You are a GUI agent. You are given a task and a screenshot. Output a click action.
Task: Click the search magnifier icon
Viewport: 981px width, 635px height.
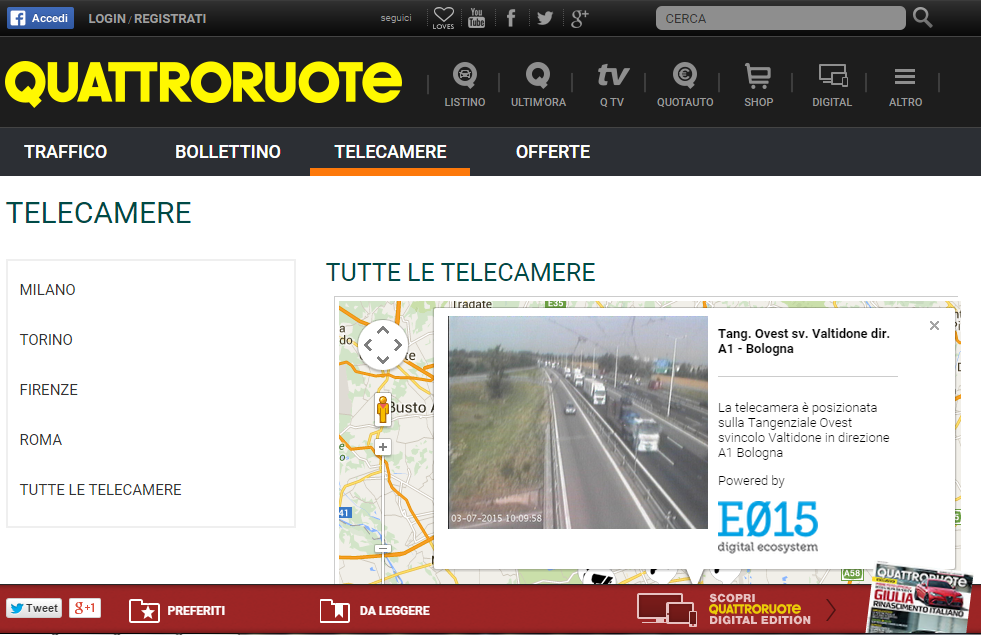pos(923,18)
